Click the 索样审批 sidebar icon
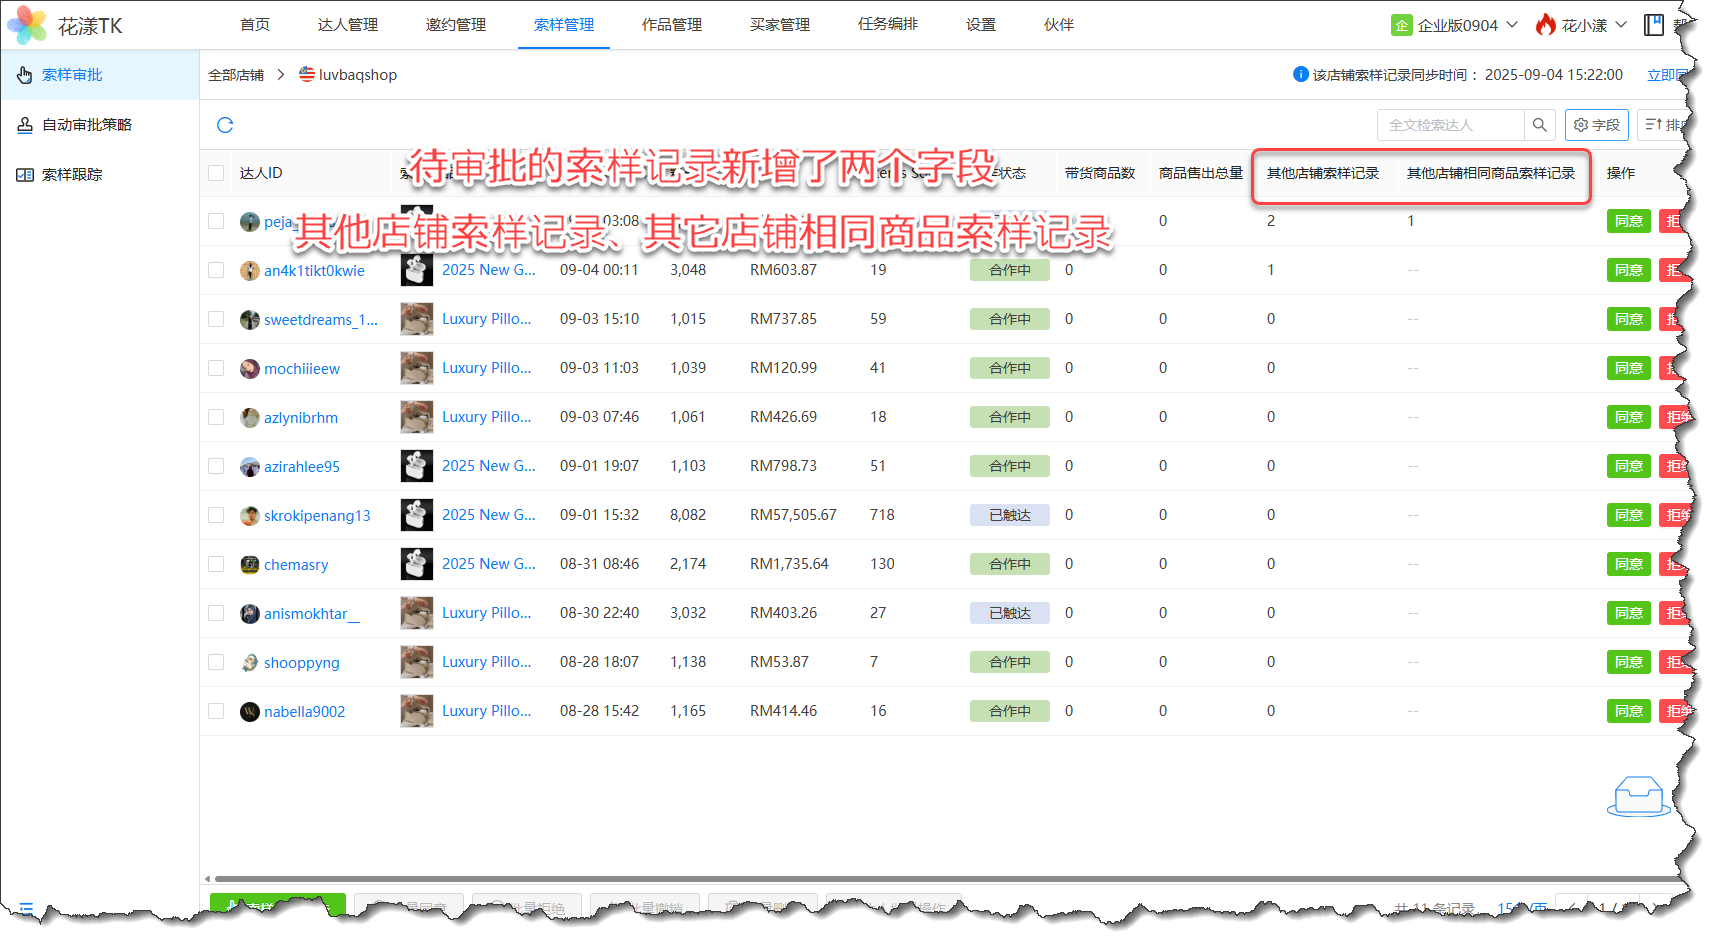This screenshot has height=945, width=1718. pos(25,75)
